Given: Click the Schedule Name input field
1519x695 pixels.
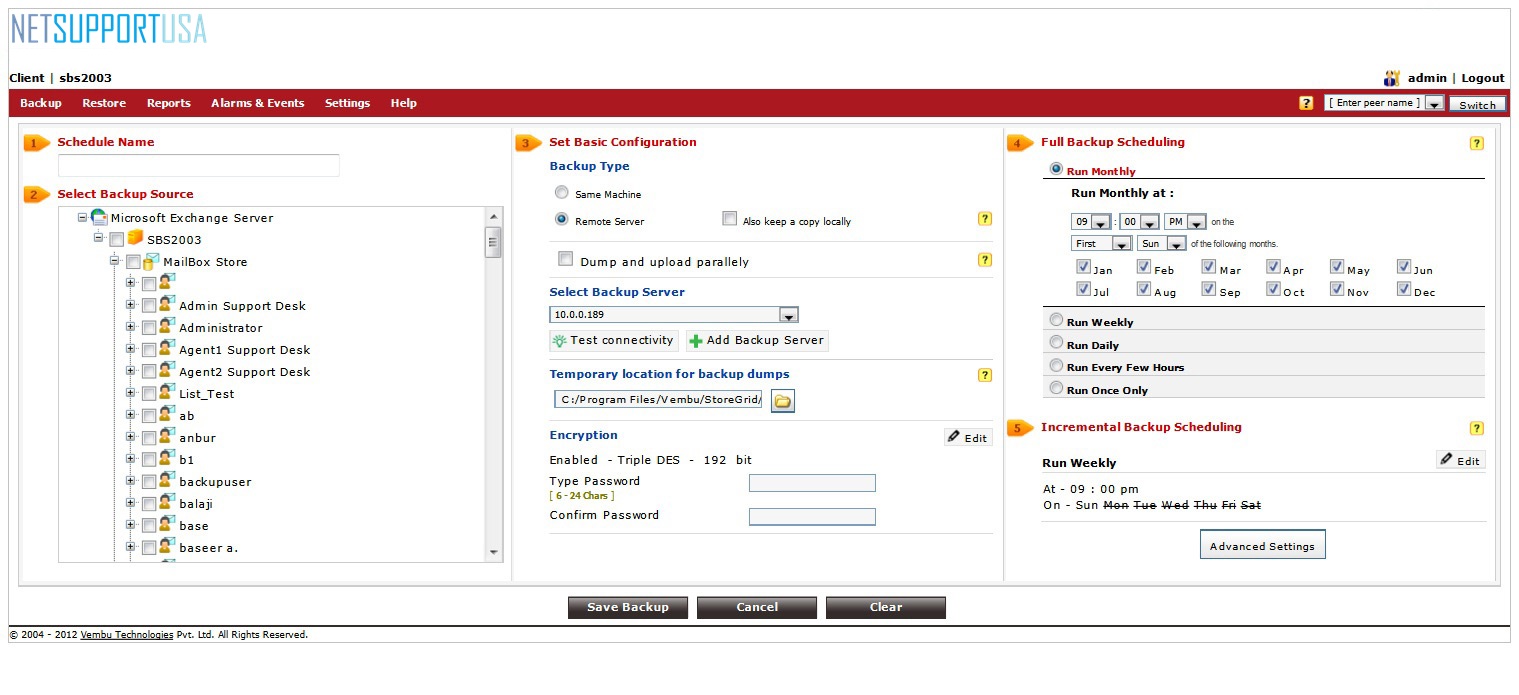Looking at the screenshot, I should [x=198, y=166].
